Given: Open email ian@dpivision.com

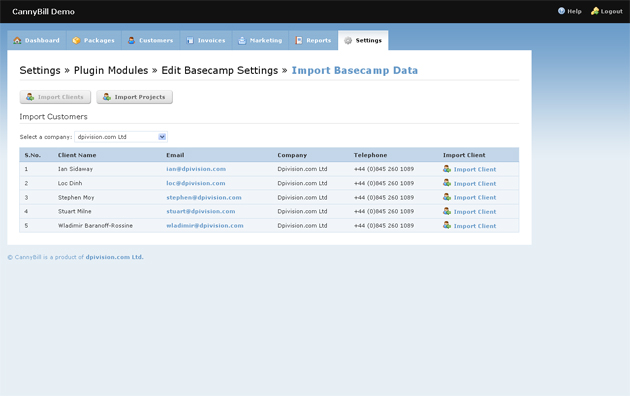Looking at the screenshot, I should click(196, 169).
